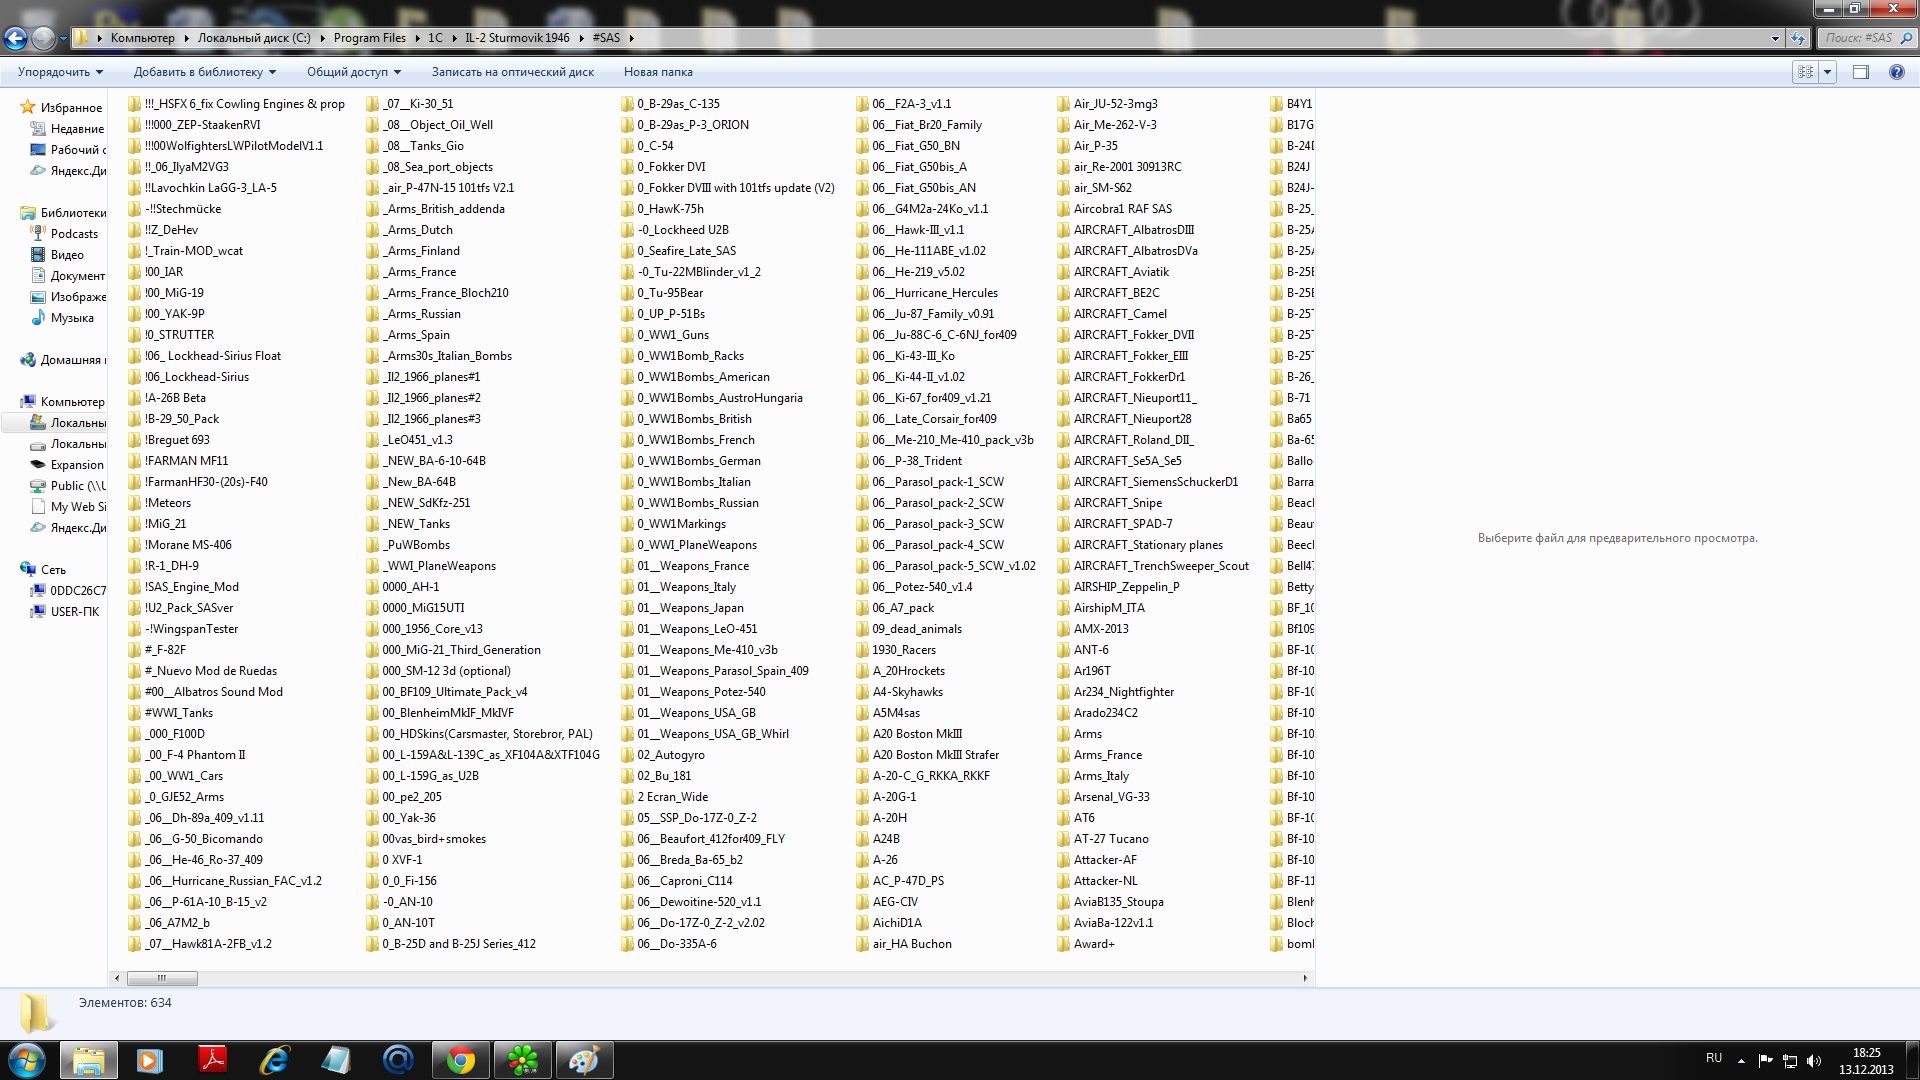Viewport: 1920px width, 1080px height.
Task: Click the volume speaker tray icon
Action: [x=1814, y=1061]
